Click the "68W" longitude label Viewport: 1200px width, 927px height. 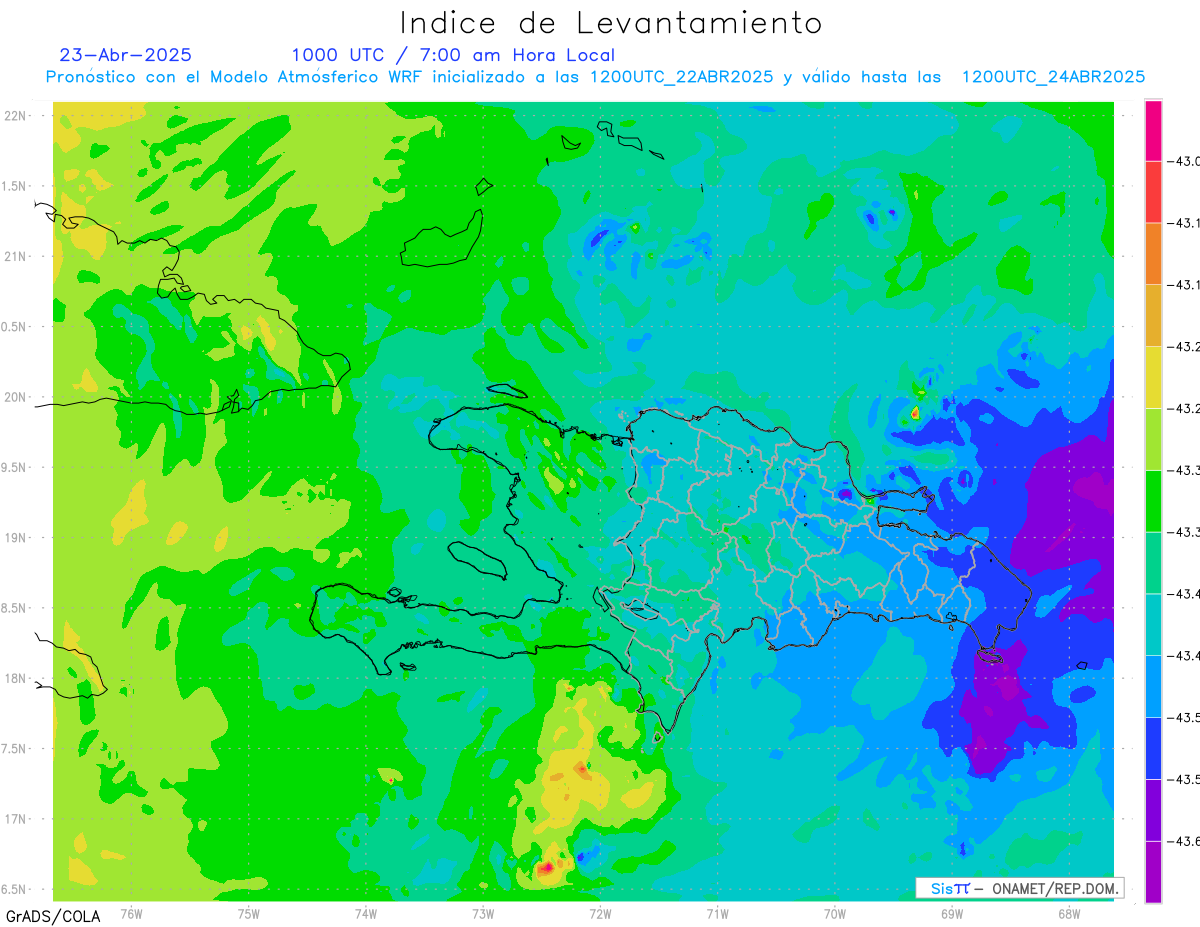tap(1068, 913)
